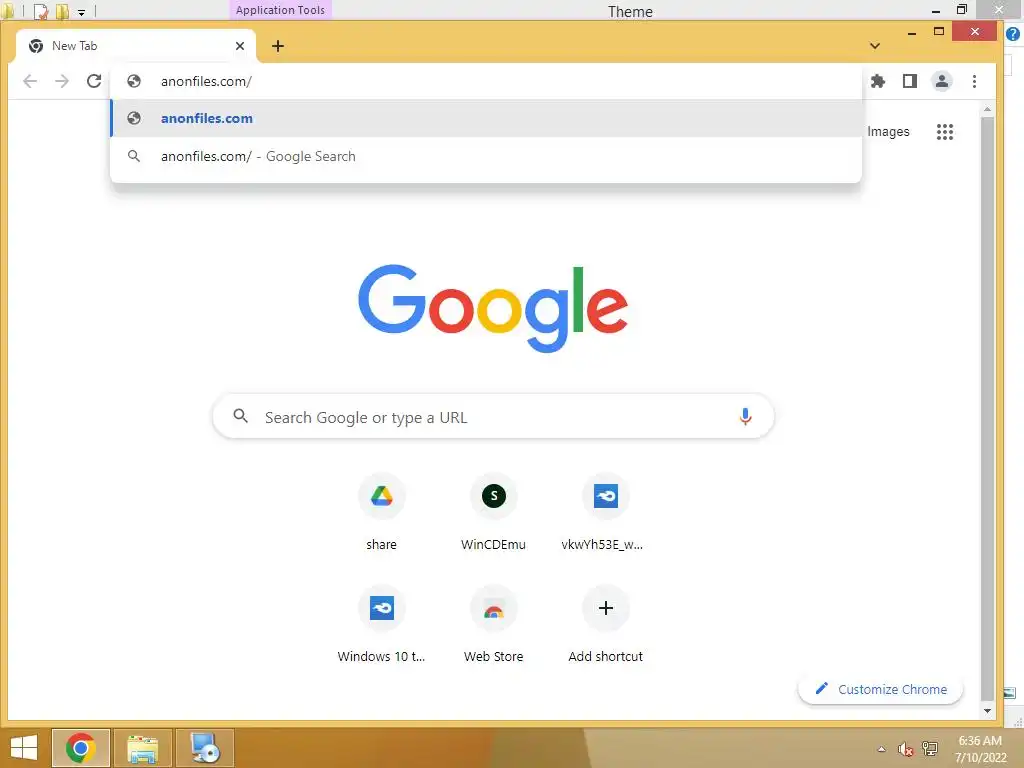Click the Chrome taskbar icon

81,748
